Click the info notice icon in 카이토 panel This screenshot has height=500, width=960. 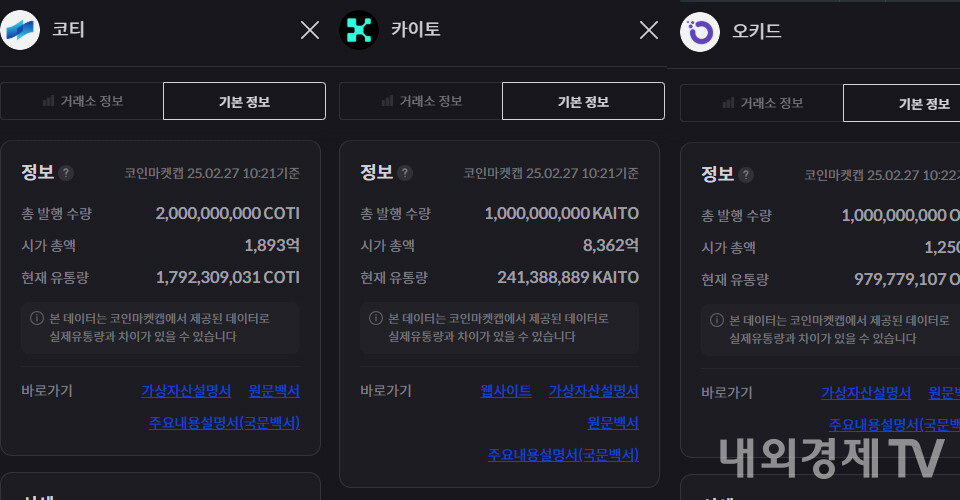[376, 319]
